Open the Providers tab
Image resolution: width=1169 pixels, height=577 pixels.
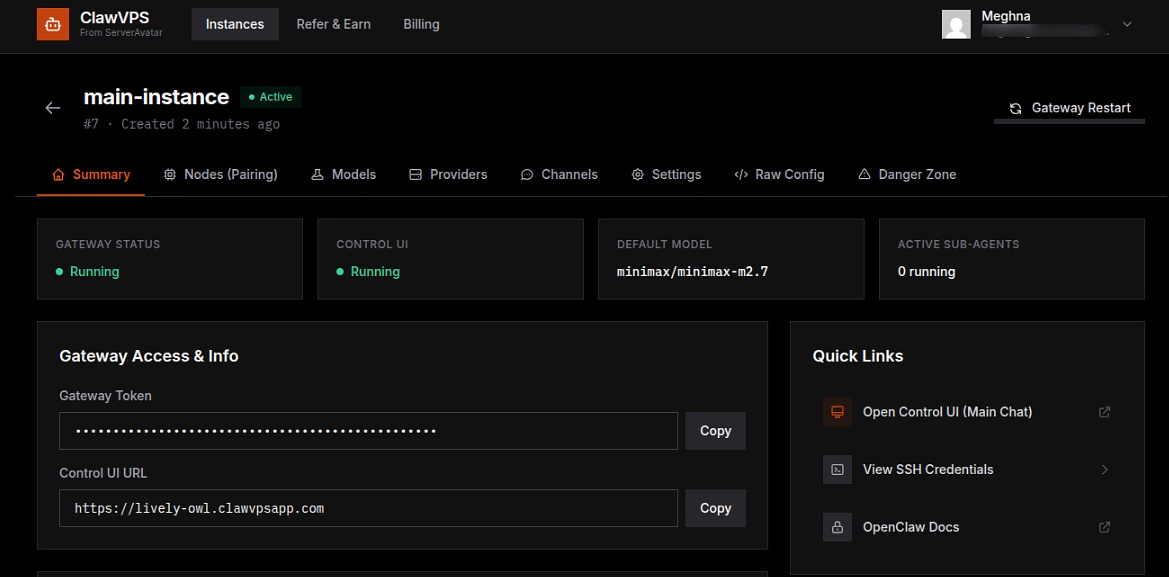pos(448,174)
